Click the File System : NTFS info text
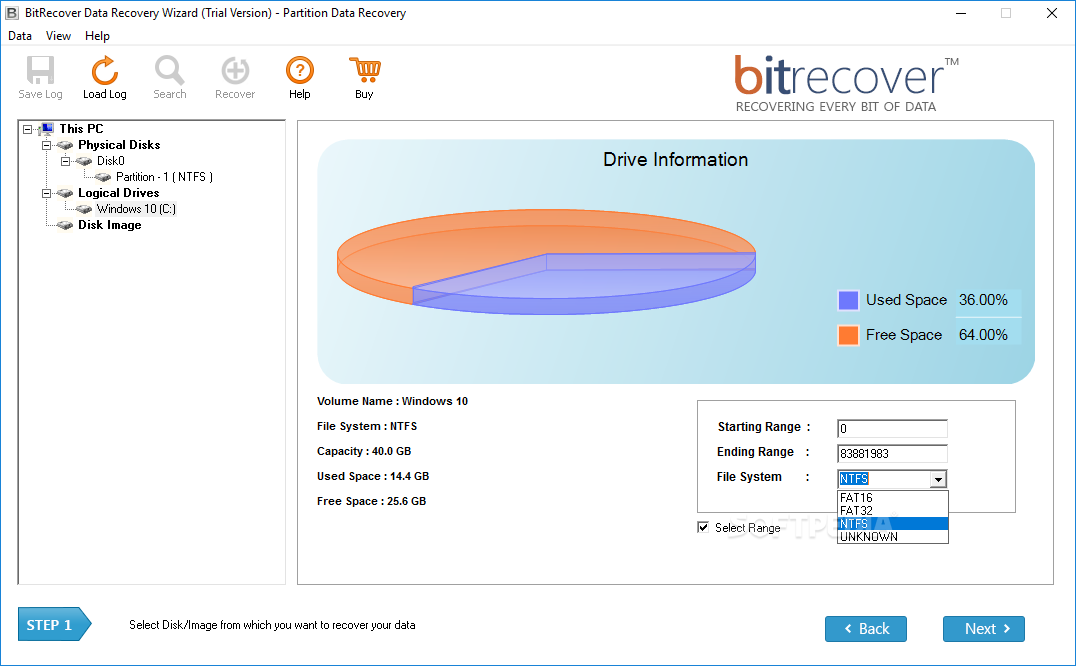Screen dimensions: 1076x666 click(x=366, y=426)
